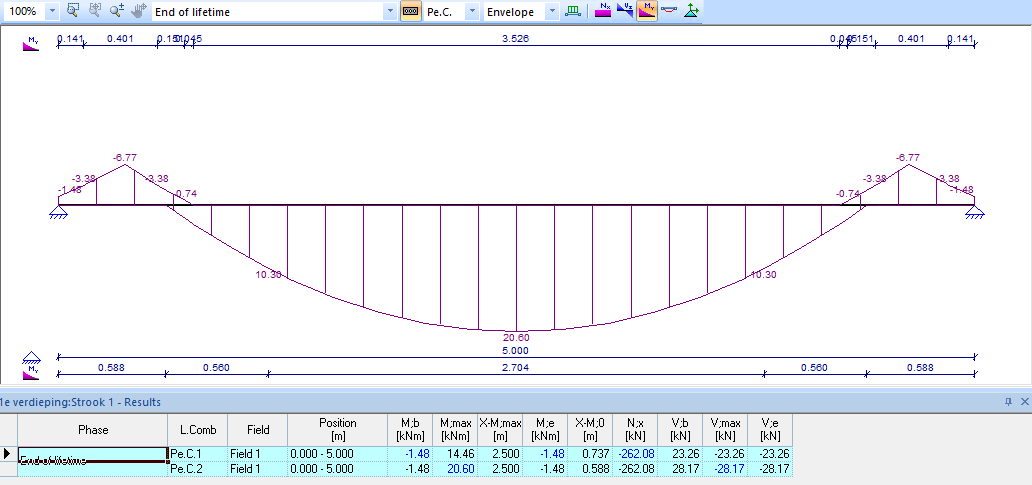
Task: Click the M;max [kNm] column header
Action: point(455,430)
